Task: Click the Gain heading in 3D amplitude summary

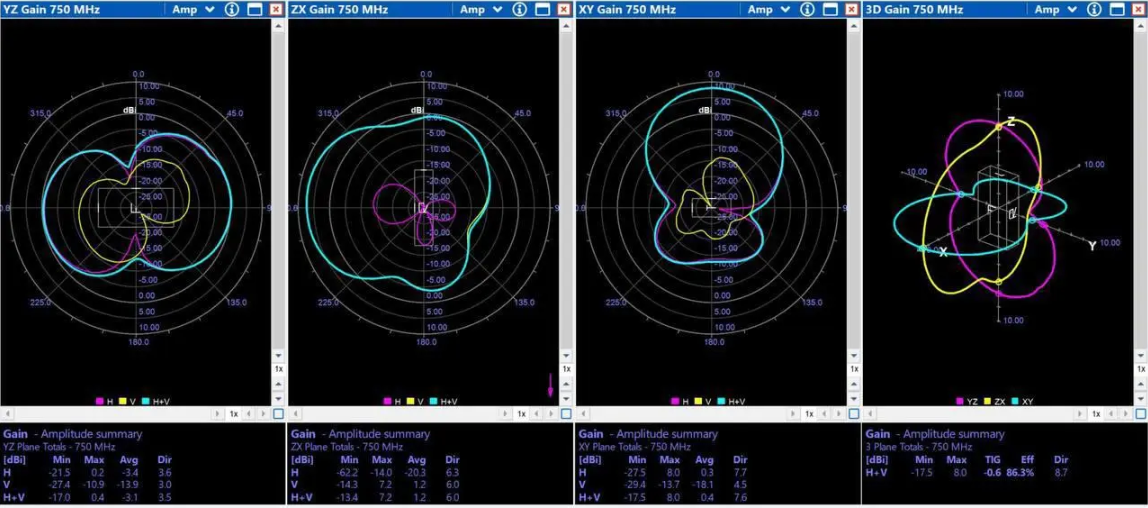Action: (x=877, y=434)
